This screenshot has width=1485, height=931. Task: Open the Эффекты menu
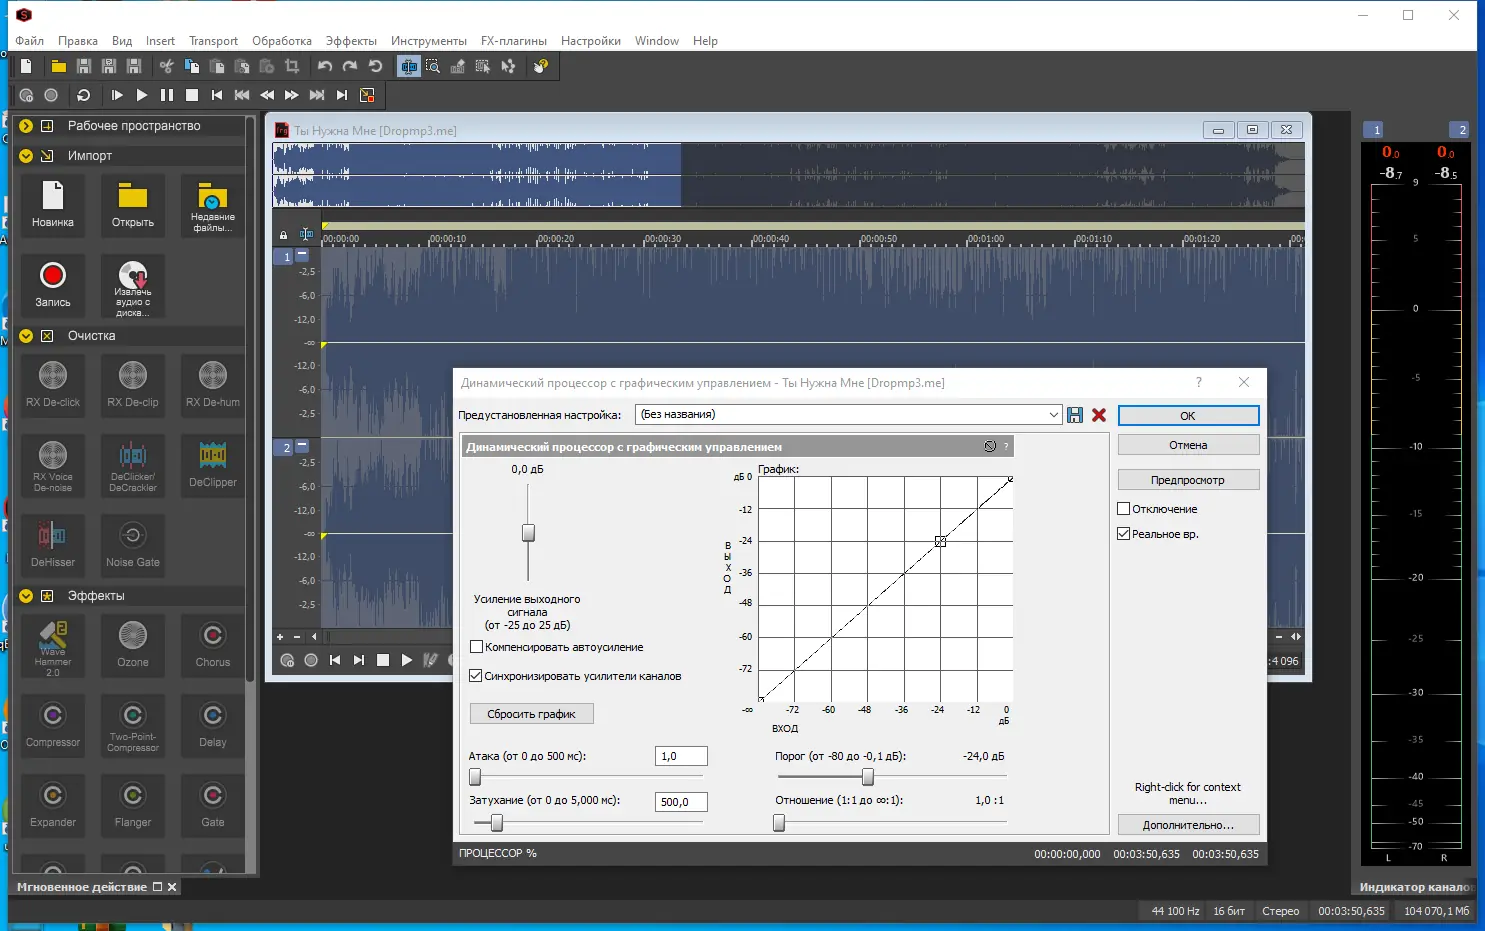(x=351, y=41)
